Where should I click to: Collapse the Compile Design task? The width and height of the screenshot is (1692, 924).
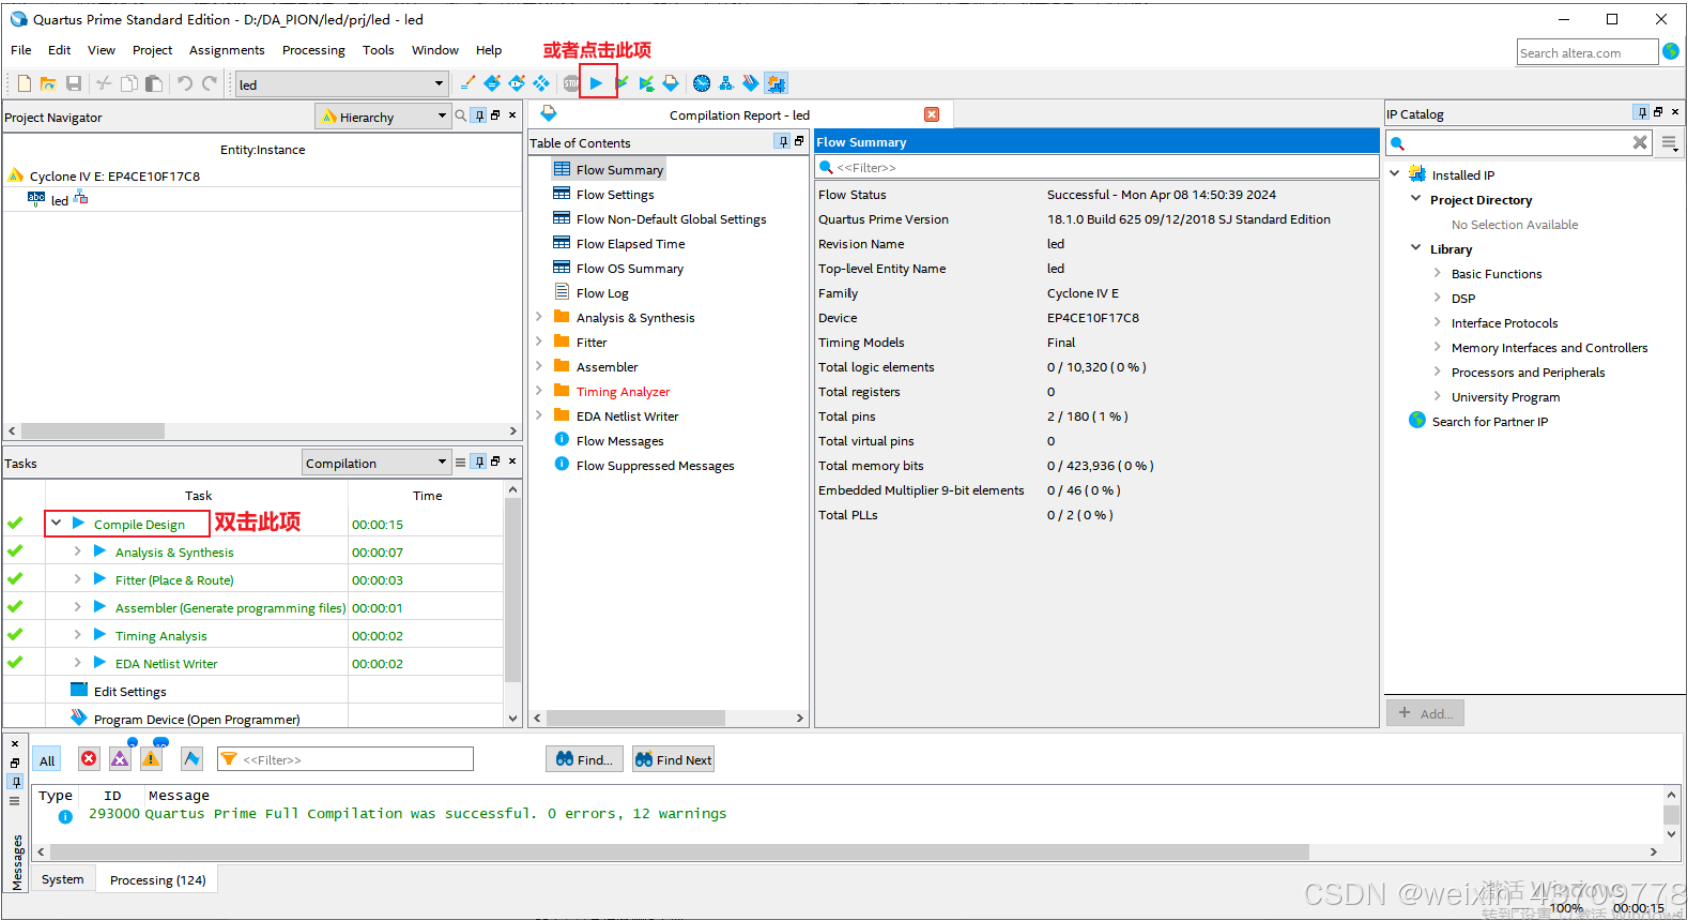tap(57, 522)
